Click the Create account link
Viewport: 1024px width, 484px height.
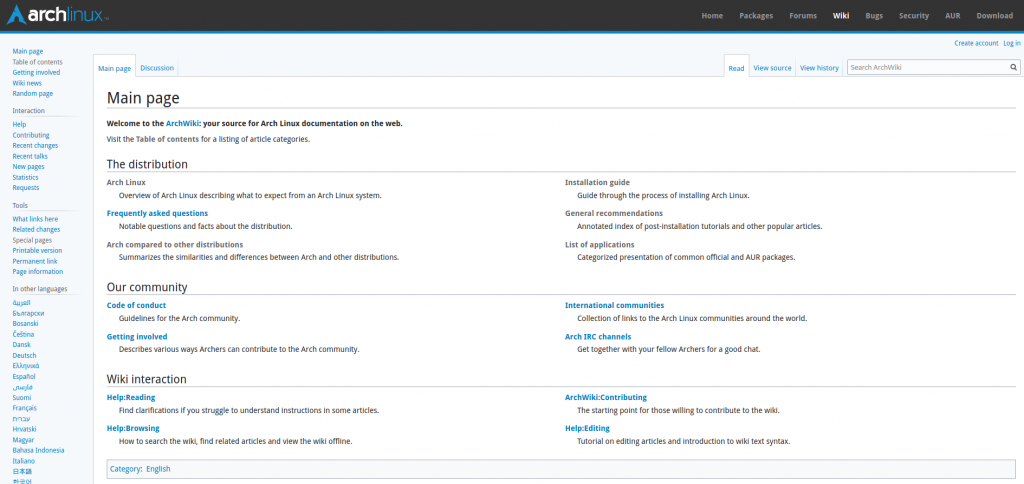[976, 43]
